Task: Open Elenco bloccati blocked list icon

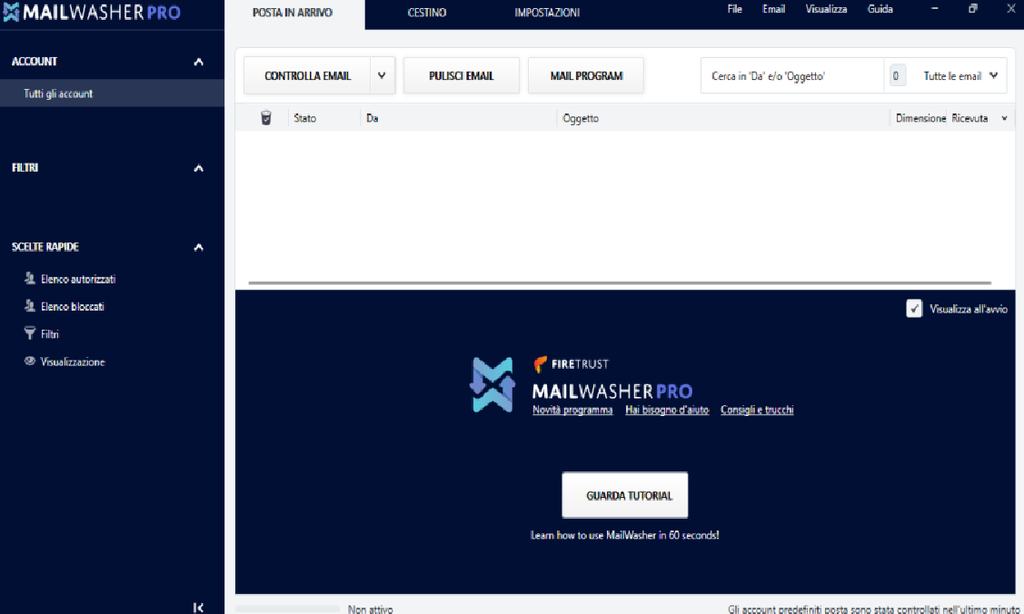Action: (x=29, y=306)
